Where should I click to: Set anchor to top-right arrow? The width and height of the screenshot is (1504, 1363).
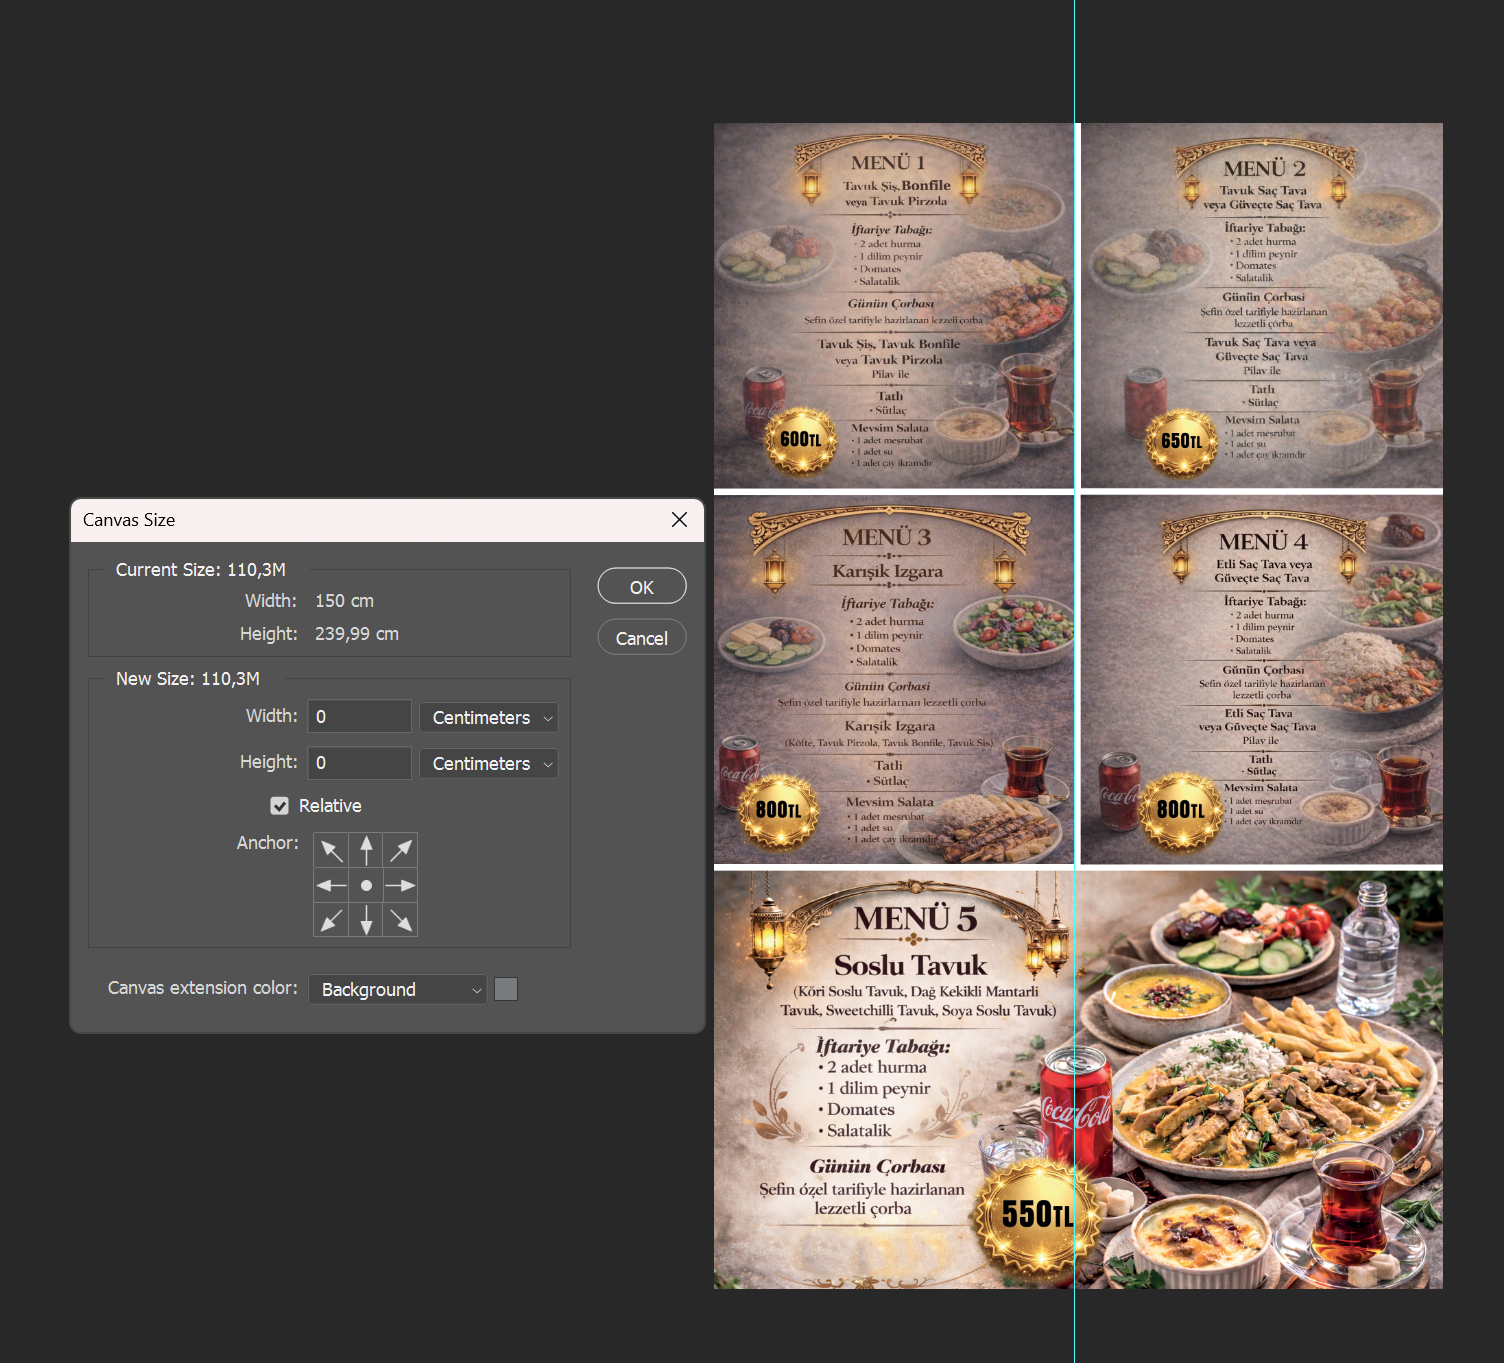(x=401, y=851)
